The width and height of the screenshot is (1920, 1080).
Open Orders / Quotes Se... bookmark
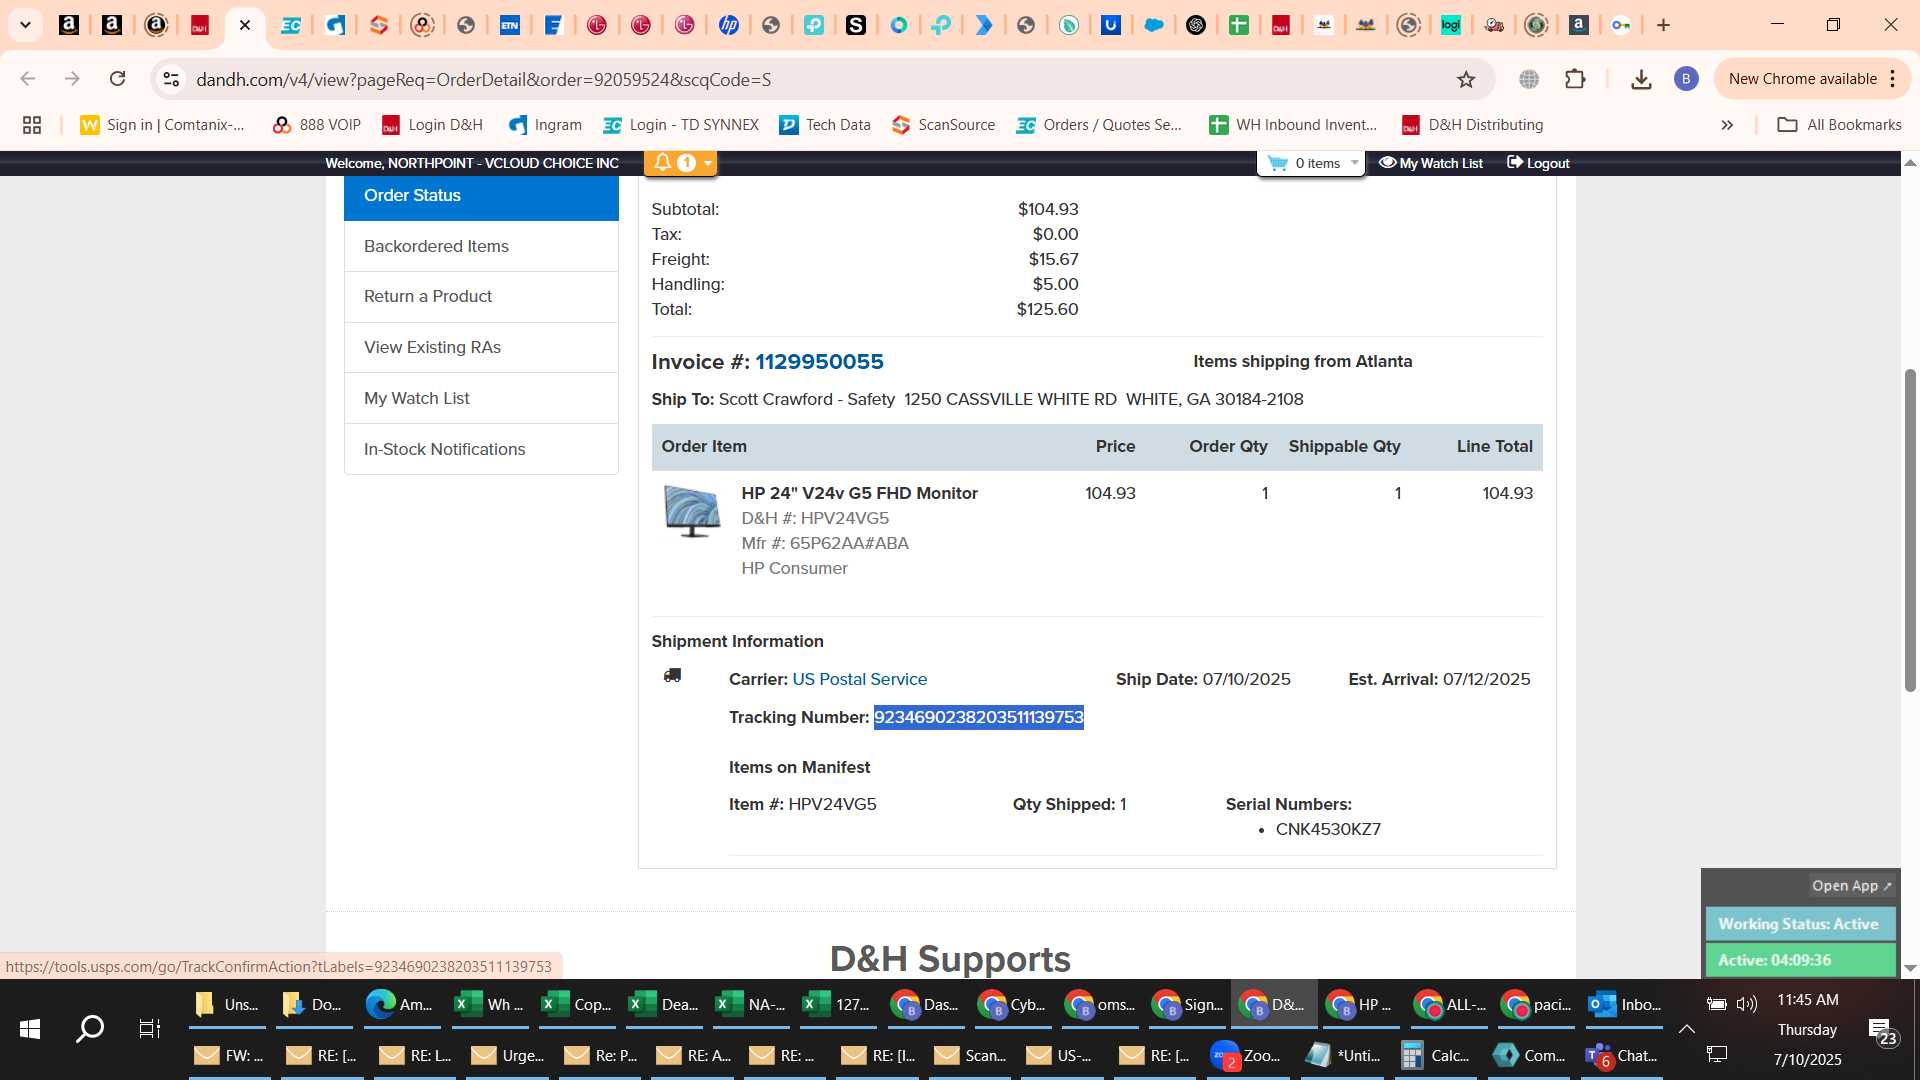pyautogui.click(x=1100, y=125)
